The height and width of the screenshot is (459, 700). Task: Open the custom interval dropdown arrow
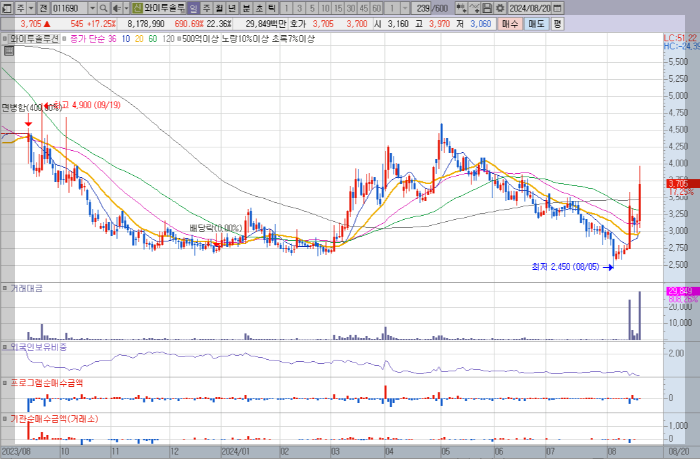point(405,8)
